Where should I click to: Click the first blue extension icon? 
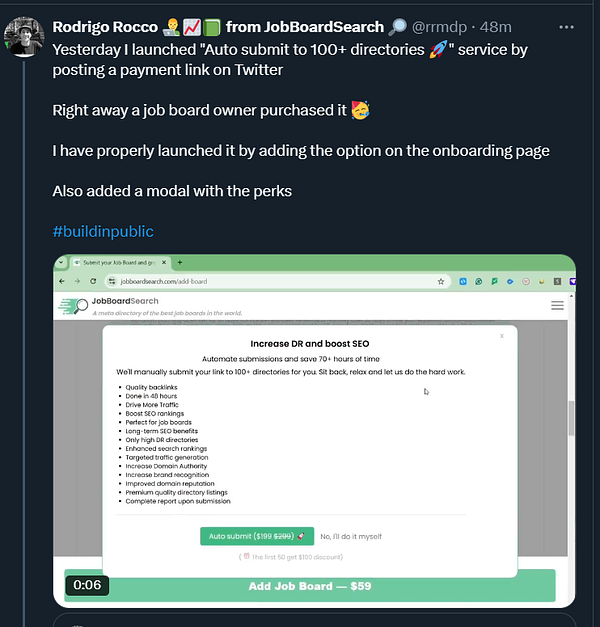[x=464, y=282]
